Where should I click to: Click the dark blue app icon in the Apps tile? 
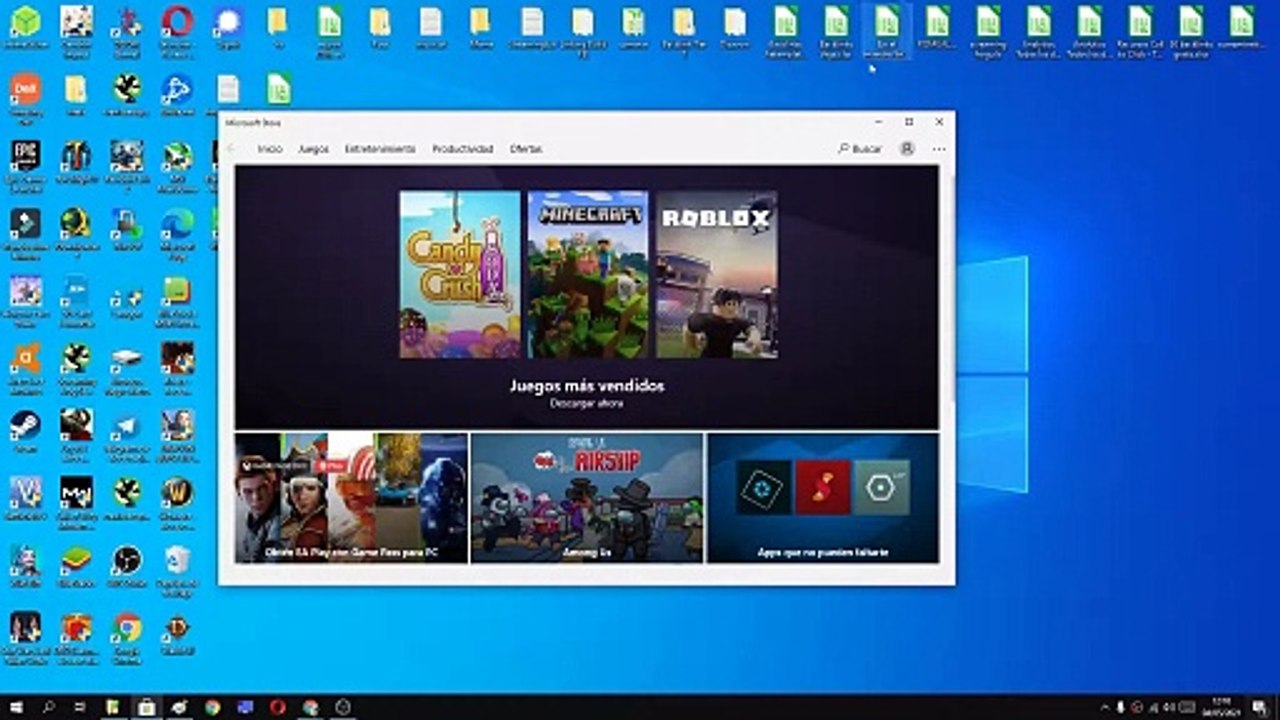[x=764, y=488]
